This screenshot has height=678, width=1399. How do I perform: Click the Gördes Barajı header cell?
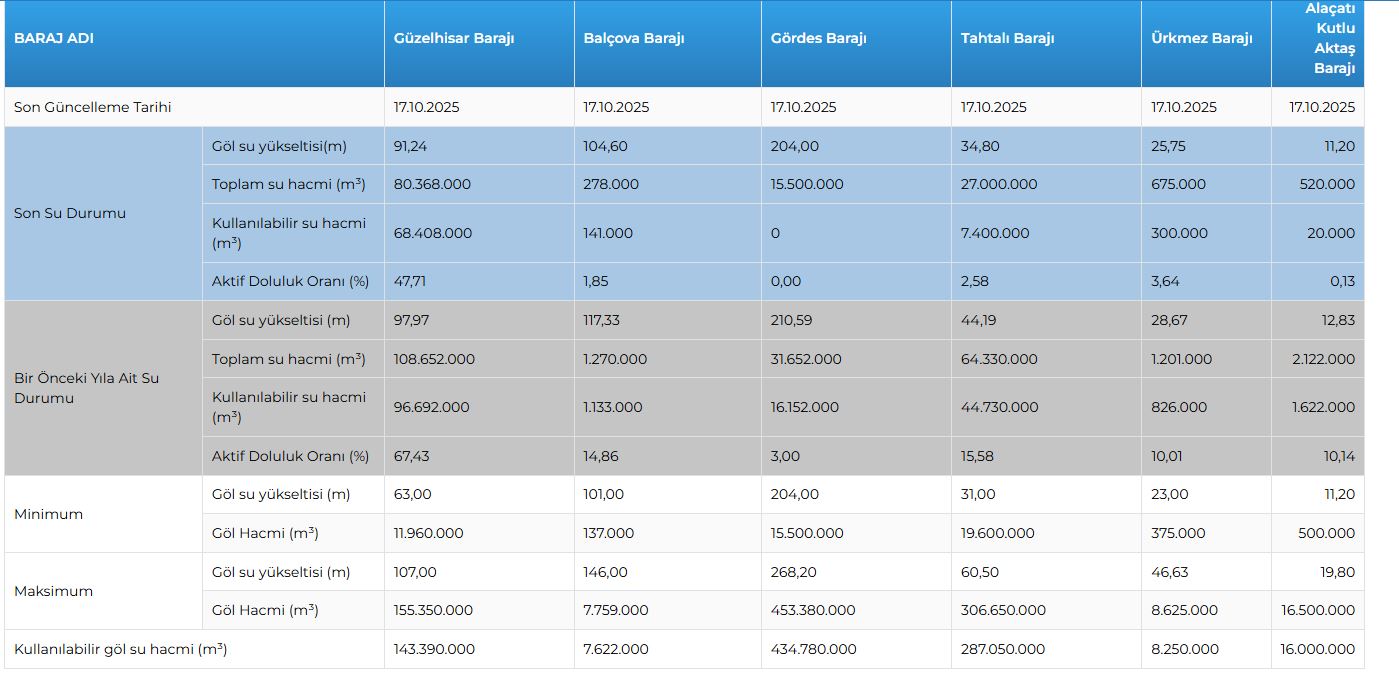pyautogui.click(x=818, y=39)
